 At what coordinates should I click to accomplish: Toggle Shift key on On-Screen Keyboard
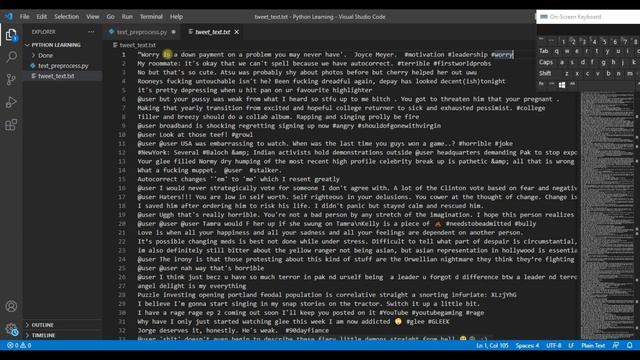pos(545,73)
